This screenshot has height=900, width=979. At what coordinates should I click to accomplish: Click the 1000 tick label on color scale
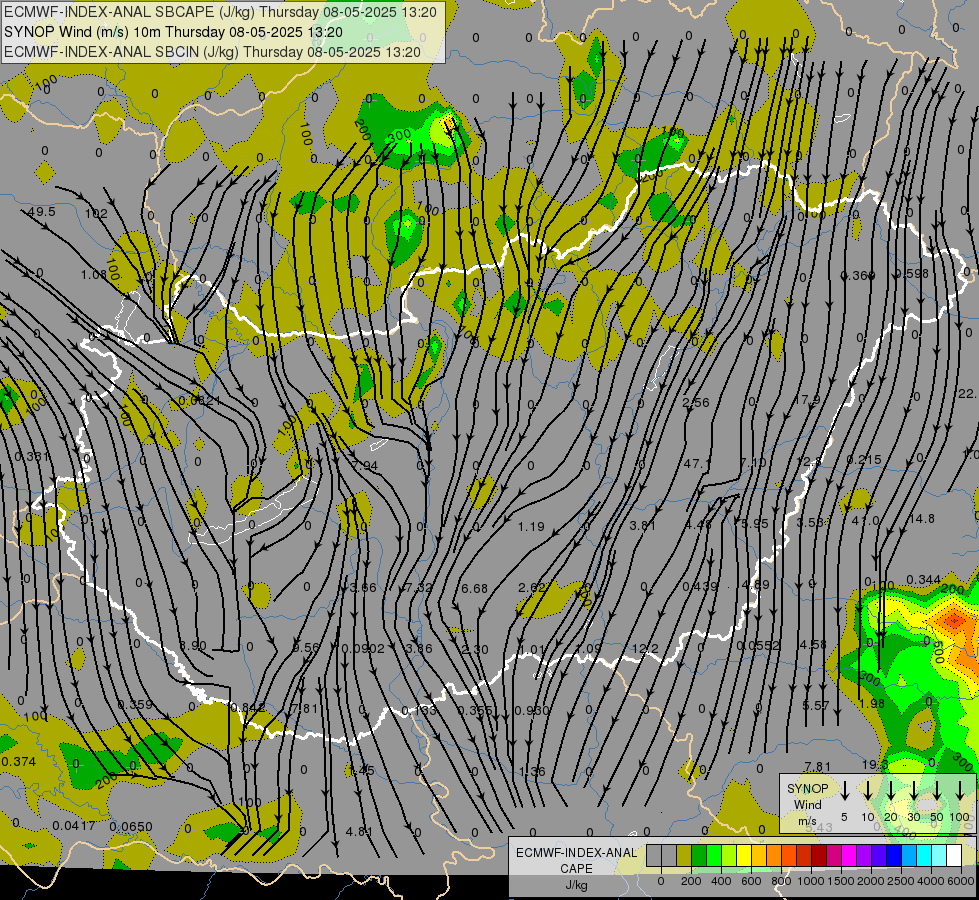pos(810,881)
